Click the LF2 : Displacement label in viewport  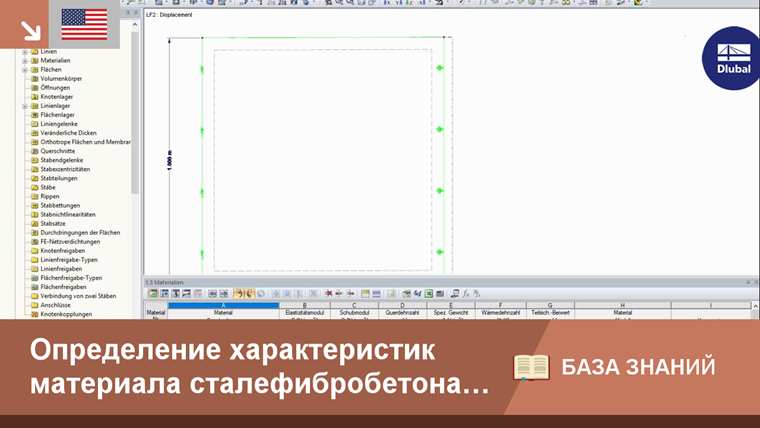click(x=169, y=15)
